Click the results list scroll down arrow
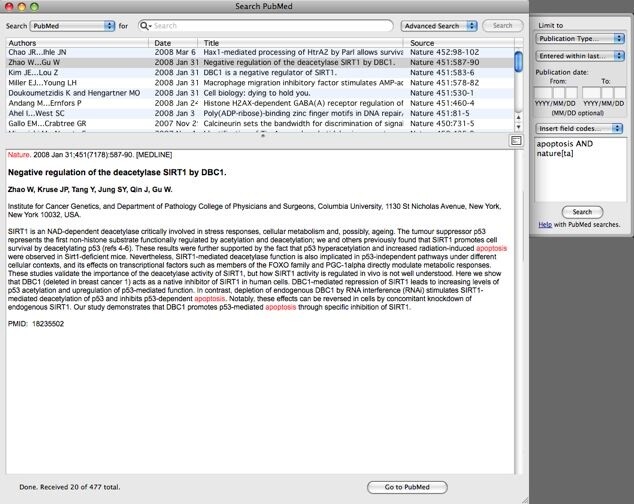The image size is (634, 504). (518, 127)
